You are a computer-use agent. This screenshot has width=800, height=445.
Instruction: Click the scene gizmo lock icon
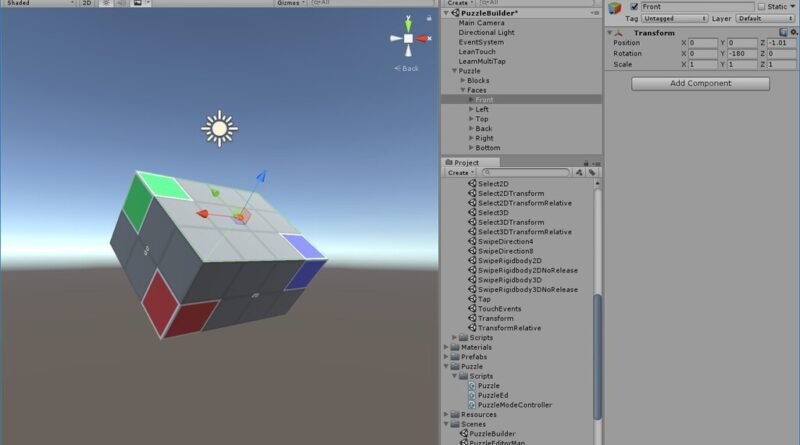coord(429,18)
